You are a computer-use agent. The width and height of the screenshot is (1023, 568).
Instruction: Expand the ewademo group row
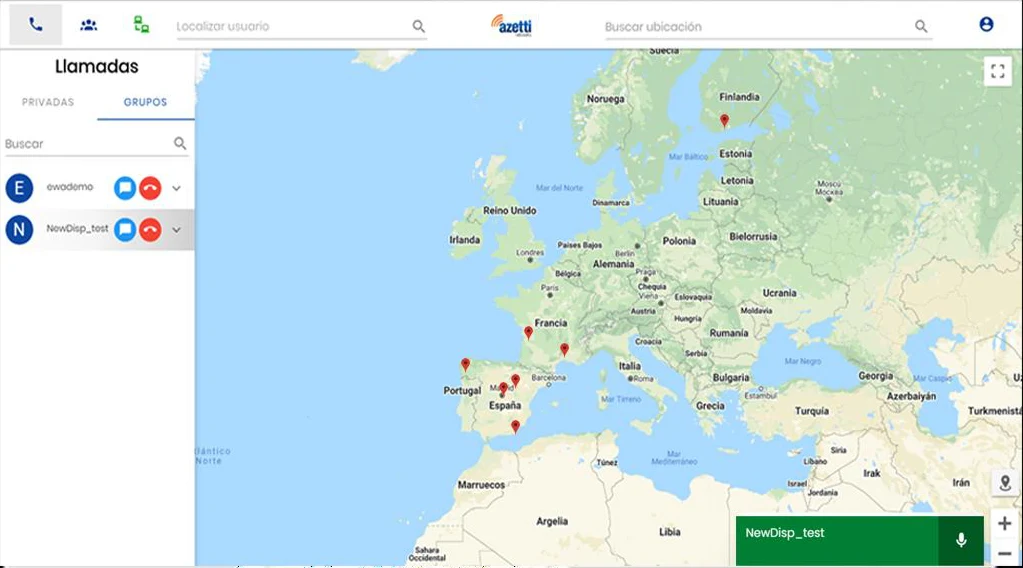point(176,188)
